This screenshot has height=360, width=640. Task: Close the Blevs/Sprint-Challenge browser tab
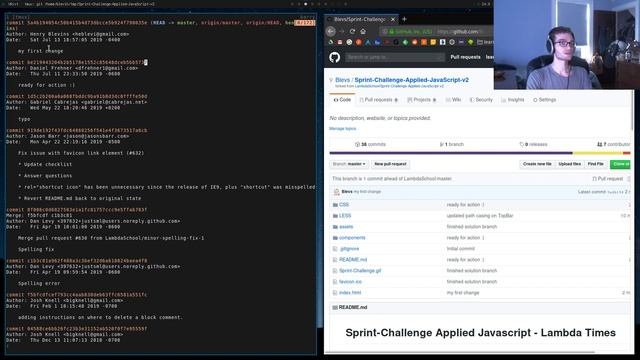(x=393, y=19)
